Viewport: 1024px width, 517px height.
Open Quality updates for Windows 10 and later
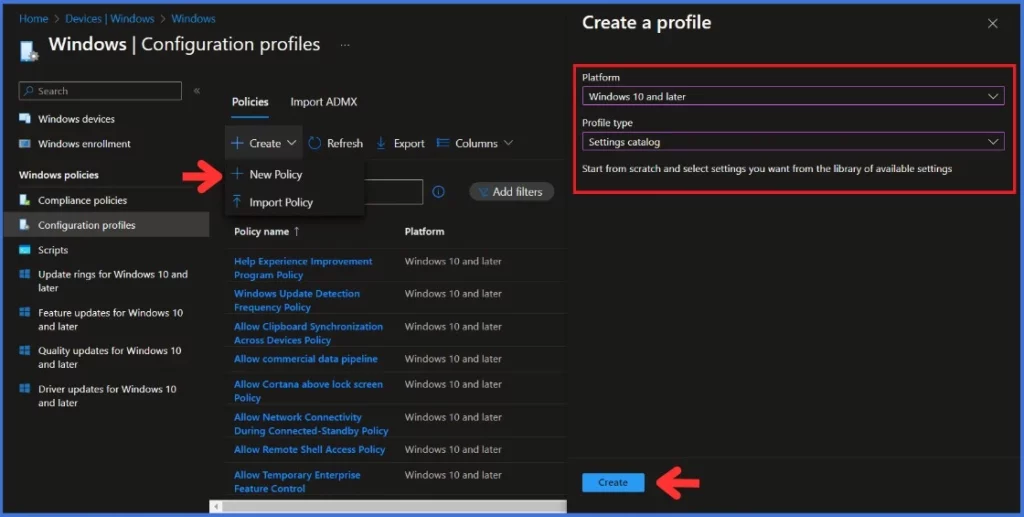(x=110, y=357)
